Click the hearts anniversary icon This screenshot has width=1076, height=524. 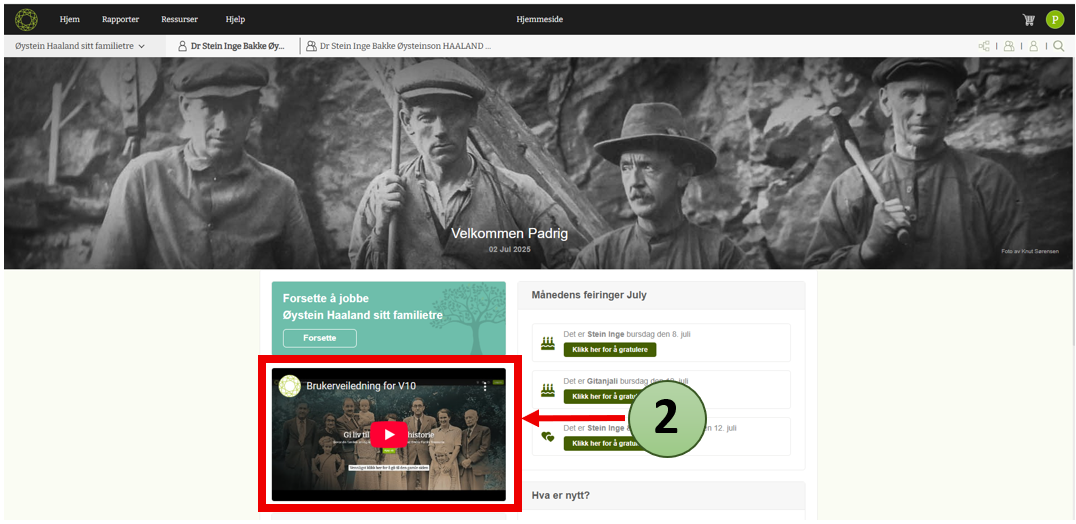pos(548,437)
